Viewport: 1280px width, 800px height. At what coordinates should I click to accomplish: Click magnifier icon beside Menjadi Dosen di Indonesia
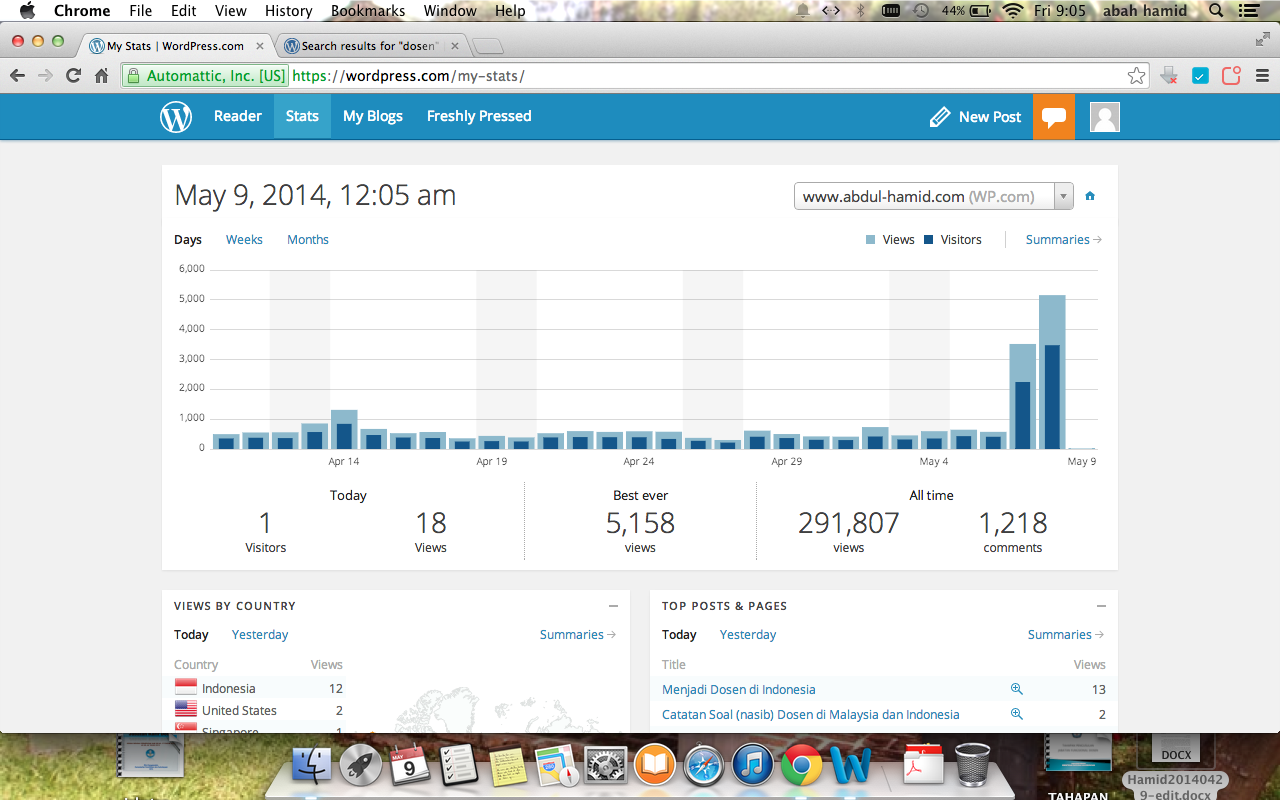tap(1016, 689)
